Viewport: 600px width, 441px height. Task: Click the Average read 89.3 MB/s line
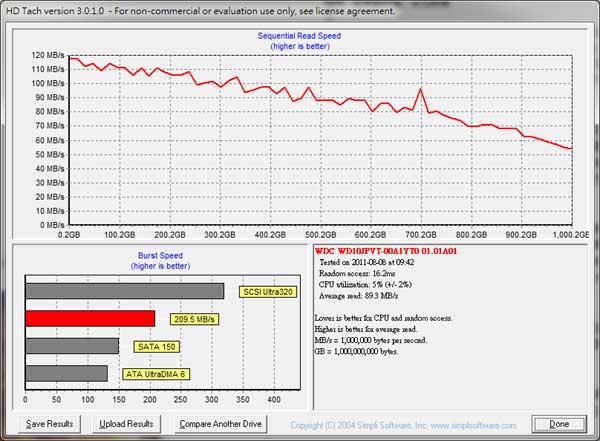click(364, 297)
